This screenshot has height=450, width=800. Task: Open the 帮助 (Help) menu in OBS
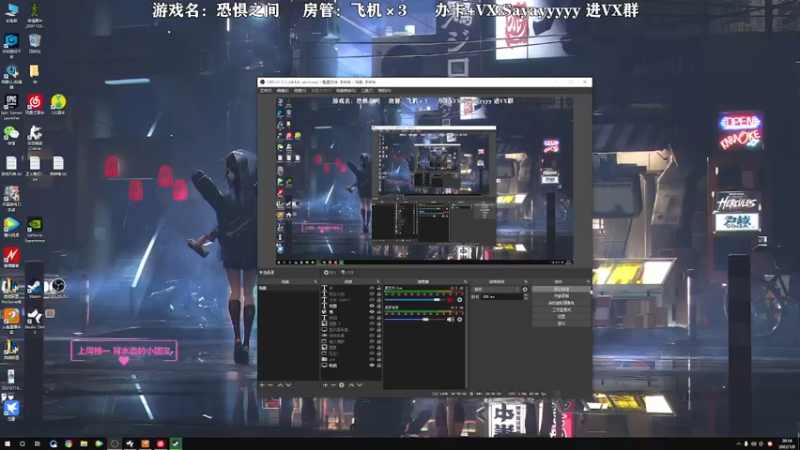pos(384,90)
